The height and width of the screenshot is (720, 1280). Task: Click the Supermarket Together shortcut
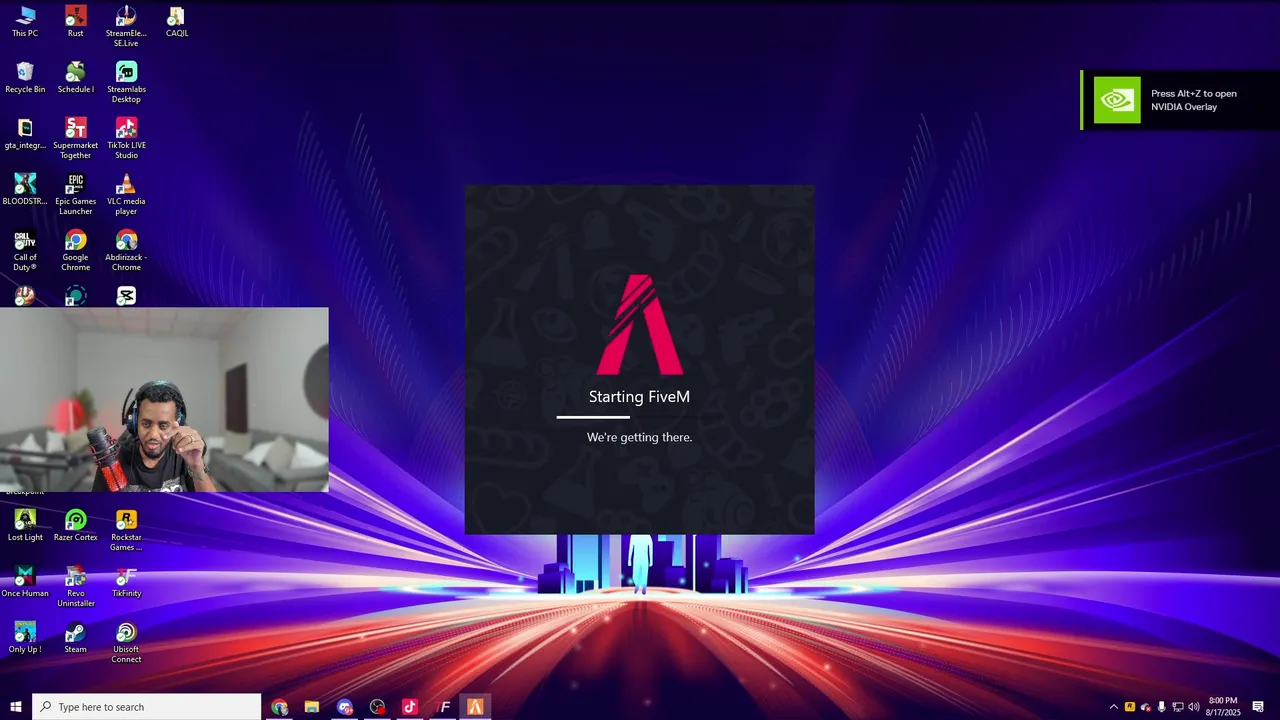coord(76,139)
